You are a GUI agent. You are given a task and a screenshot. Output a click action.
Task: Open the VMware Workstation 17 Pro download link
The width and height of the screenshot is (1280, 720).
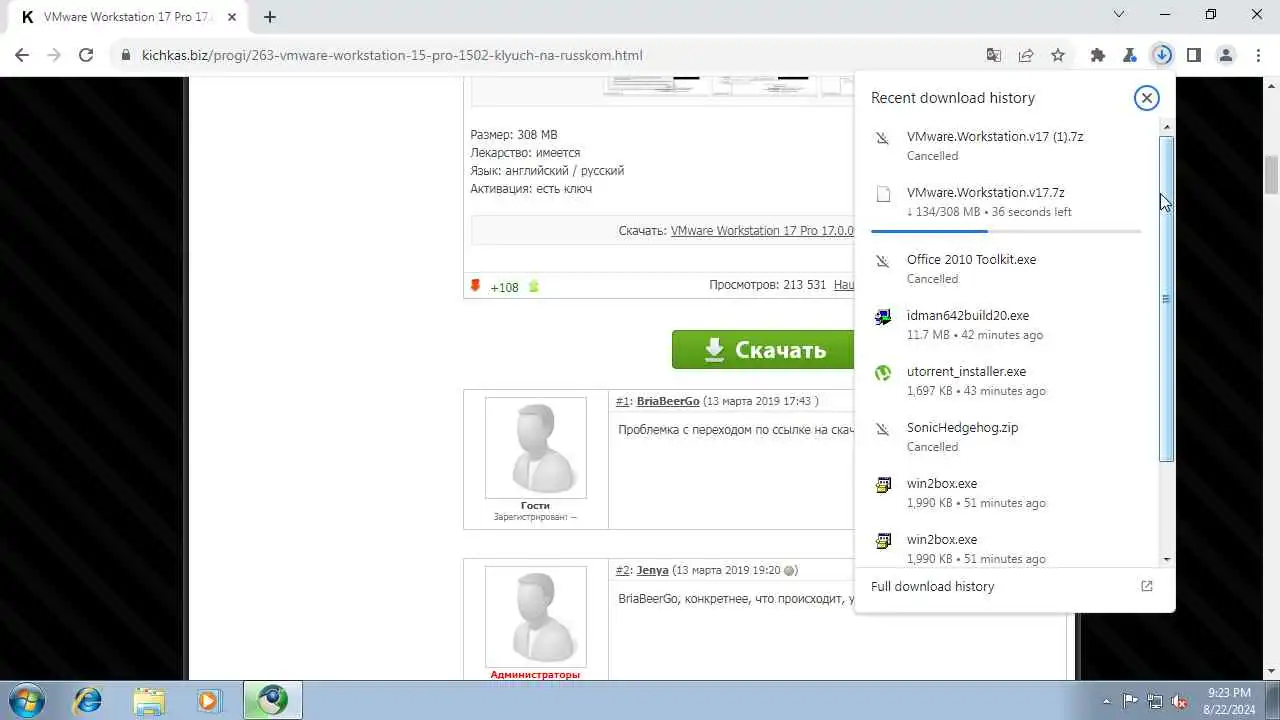click(x=762, y=231)
